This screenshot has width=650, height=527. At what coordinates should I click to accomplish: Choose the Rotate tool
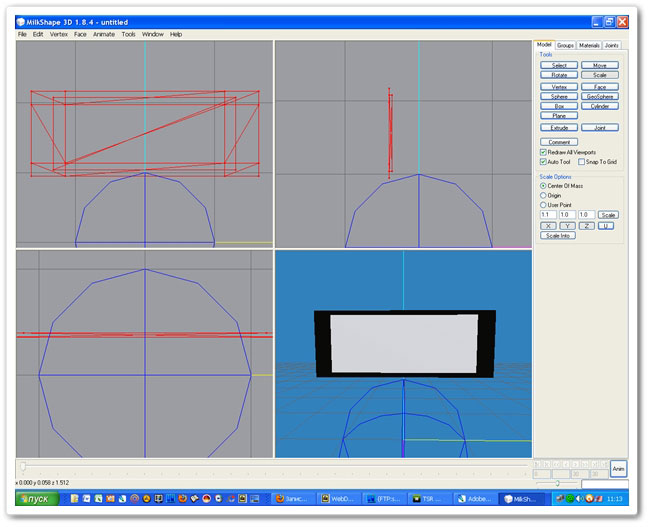pos(559,75)
